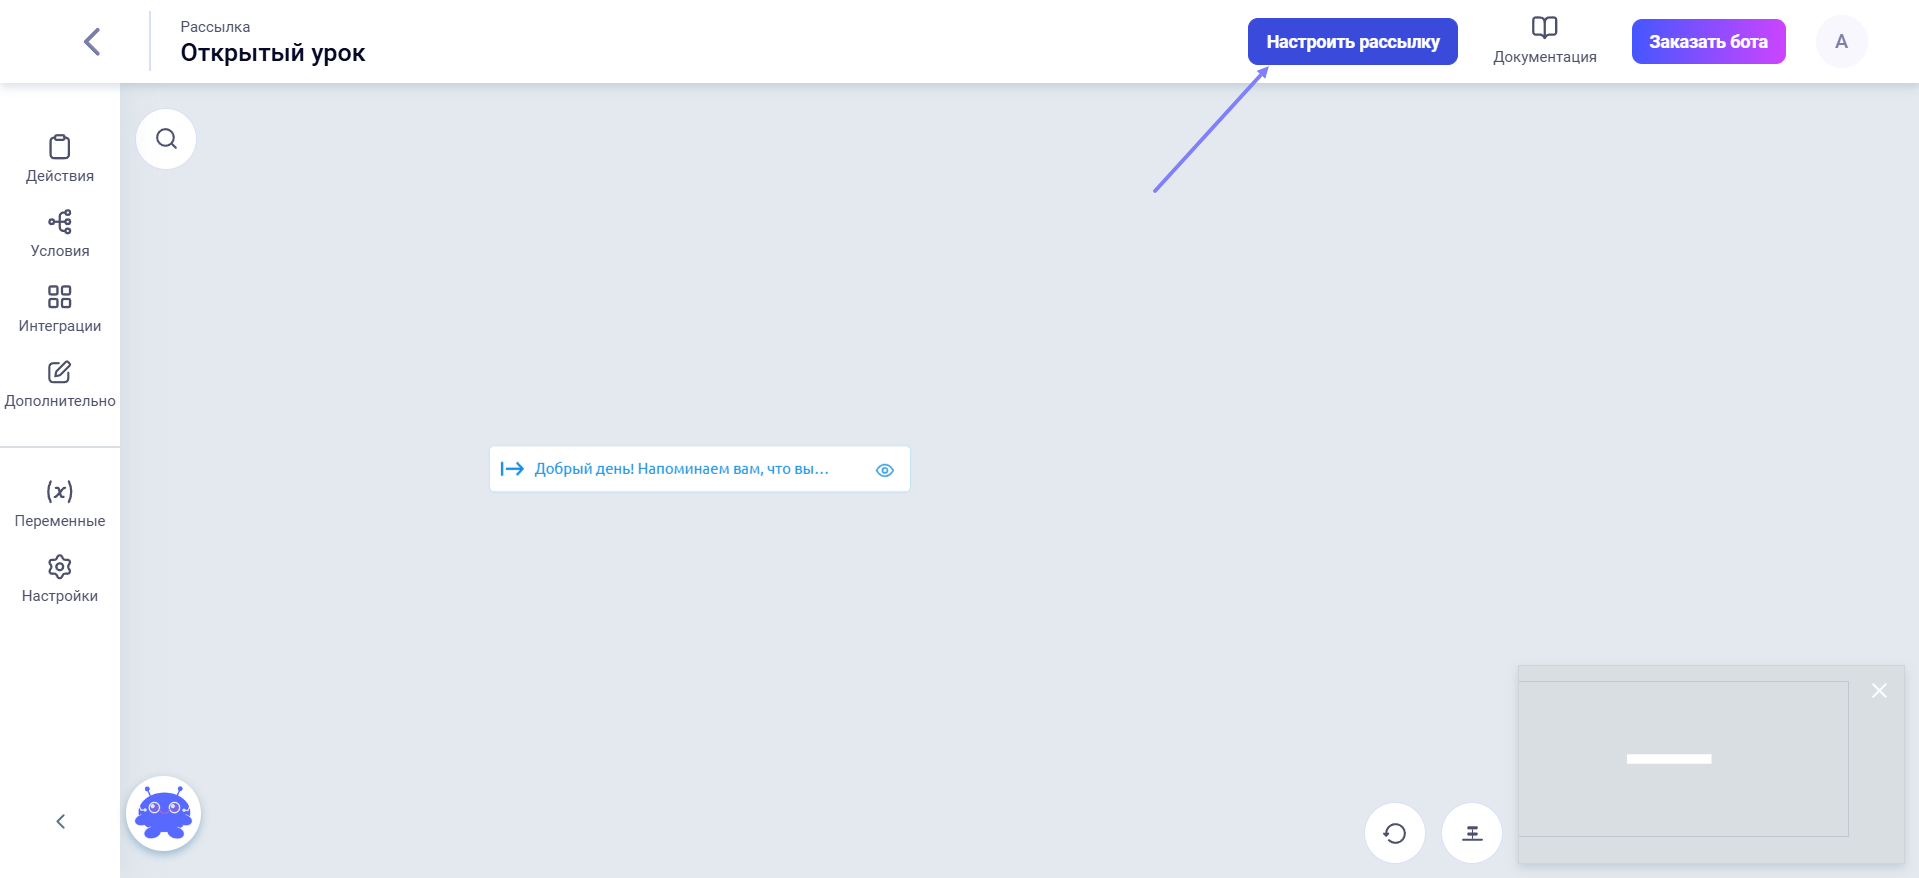Open the Переменные section
The width and height of the screenshot is (1919, 878).
tap(60, 504)
